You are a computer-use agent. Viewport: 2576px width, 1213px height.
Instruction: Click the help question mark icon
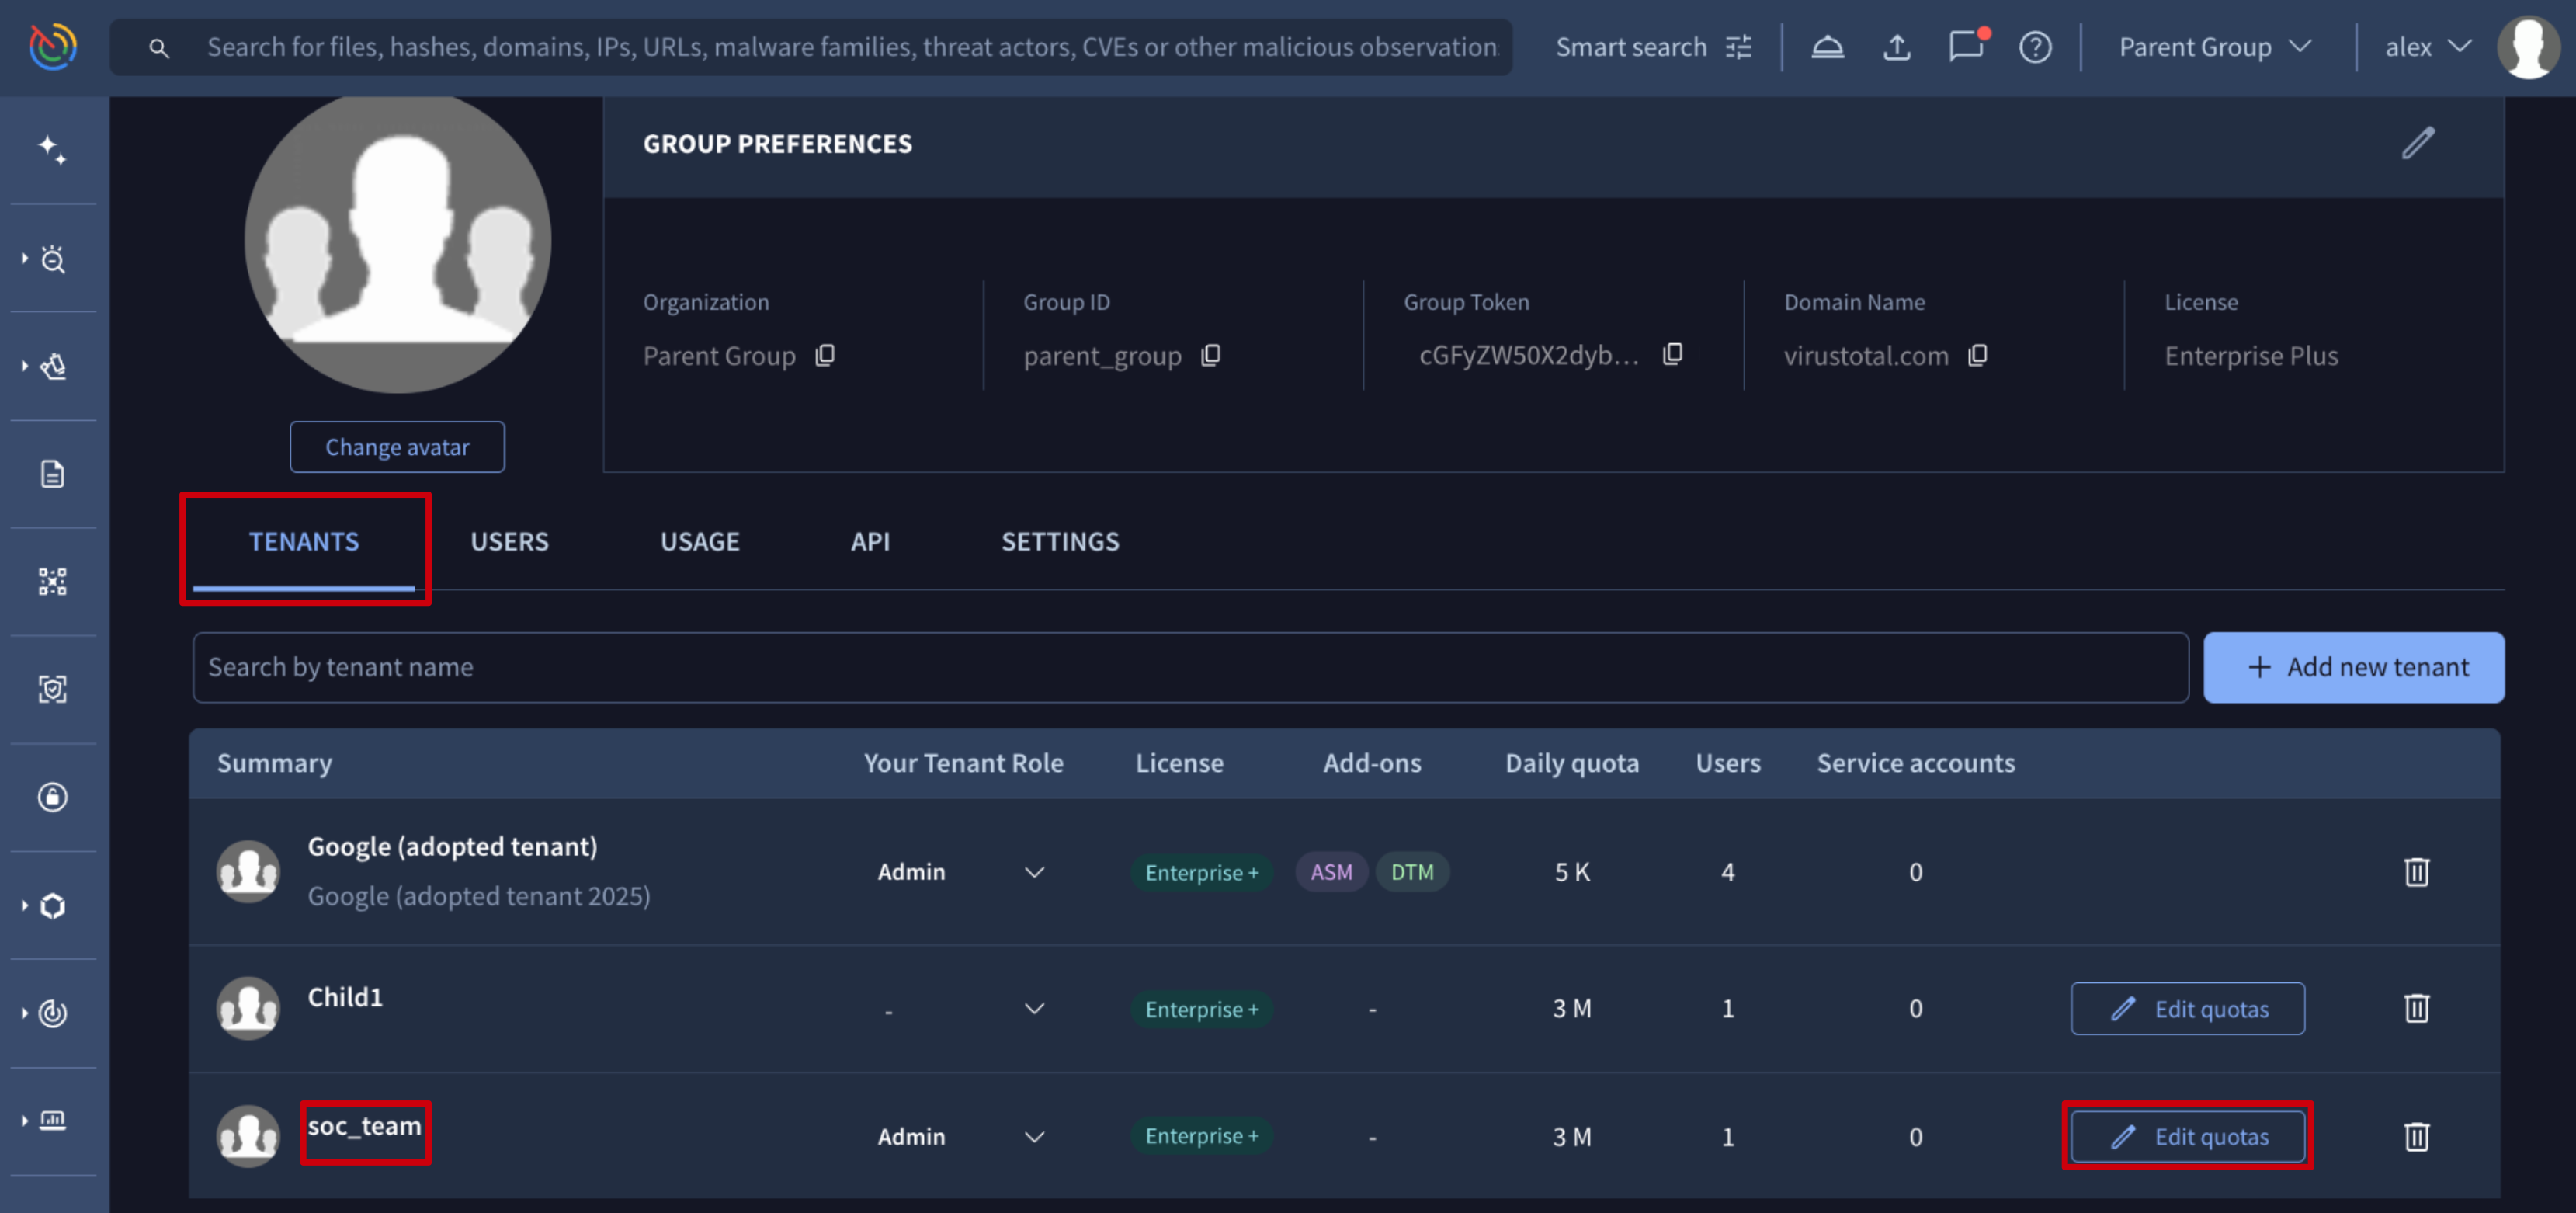[x=2035, y=47]
